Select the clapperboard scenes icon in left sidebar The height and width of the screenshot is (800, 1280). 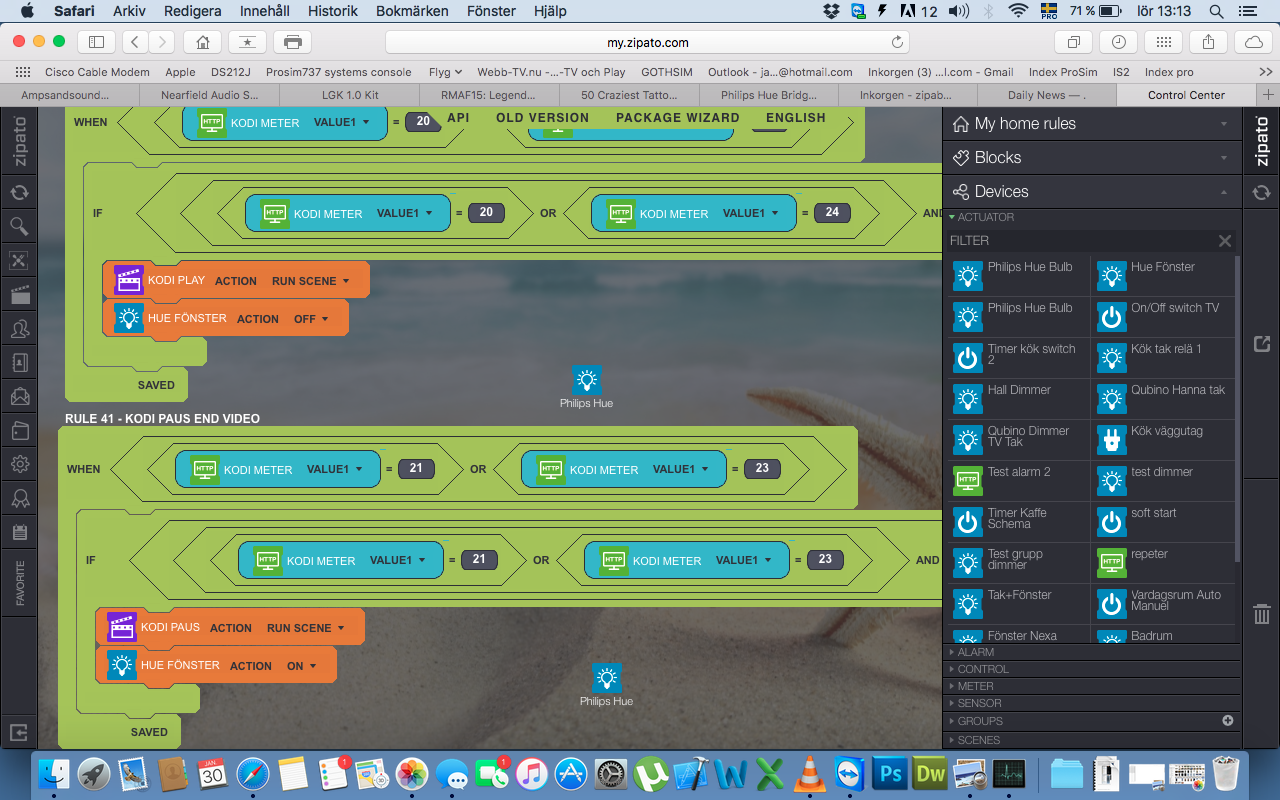coord(18,294)
